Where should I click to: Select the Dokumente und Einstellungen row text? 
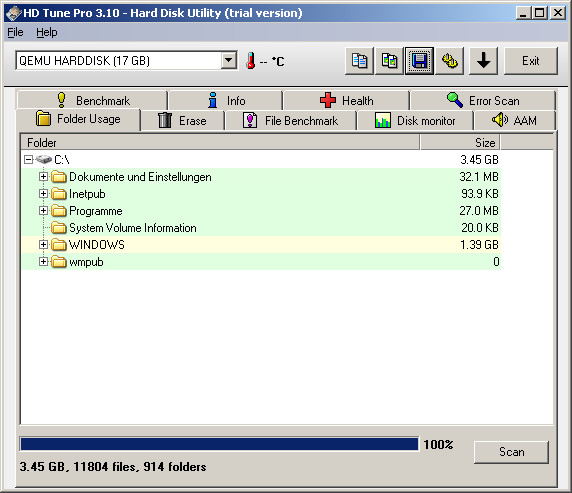140,177
